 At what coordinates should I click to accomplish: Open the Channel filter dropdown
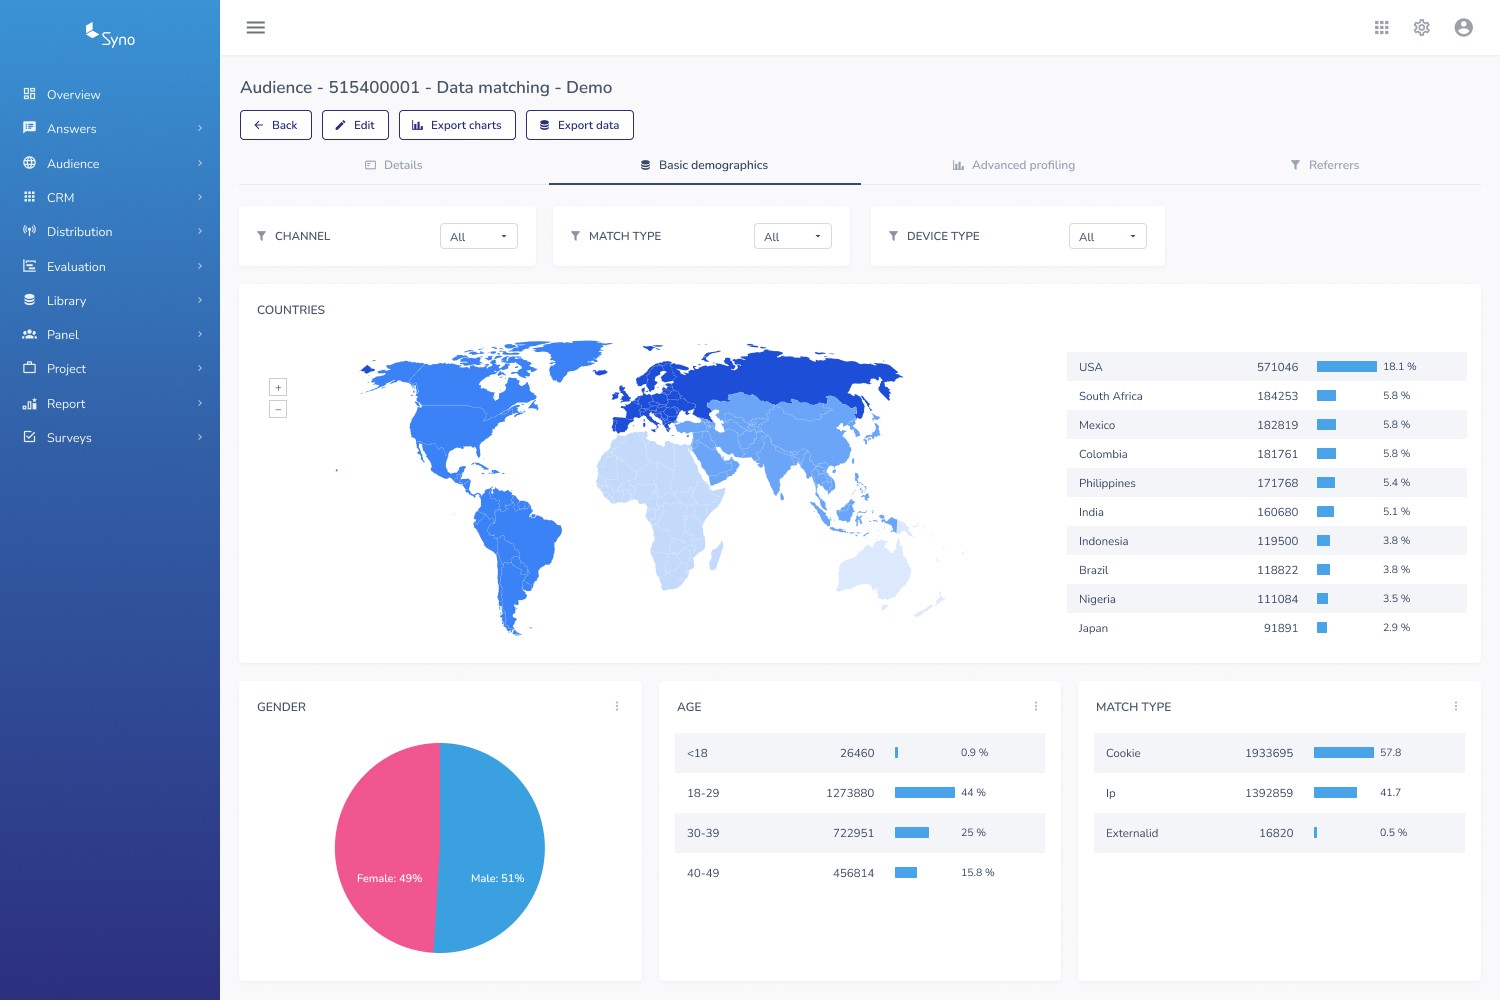479,236
